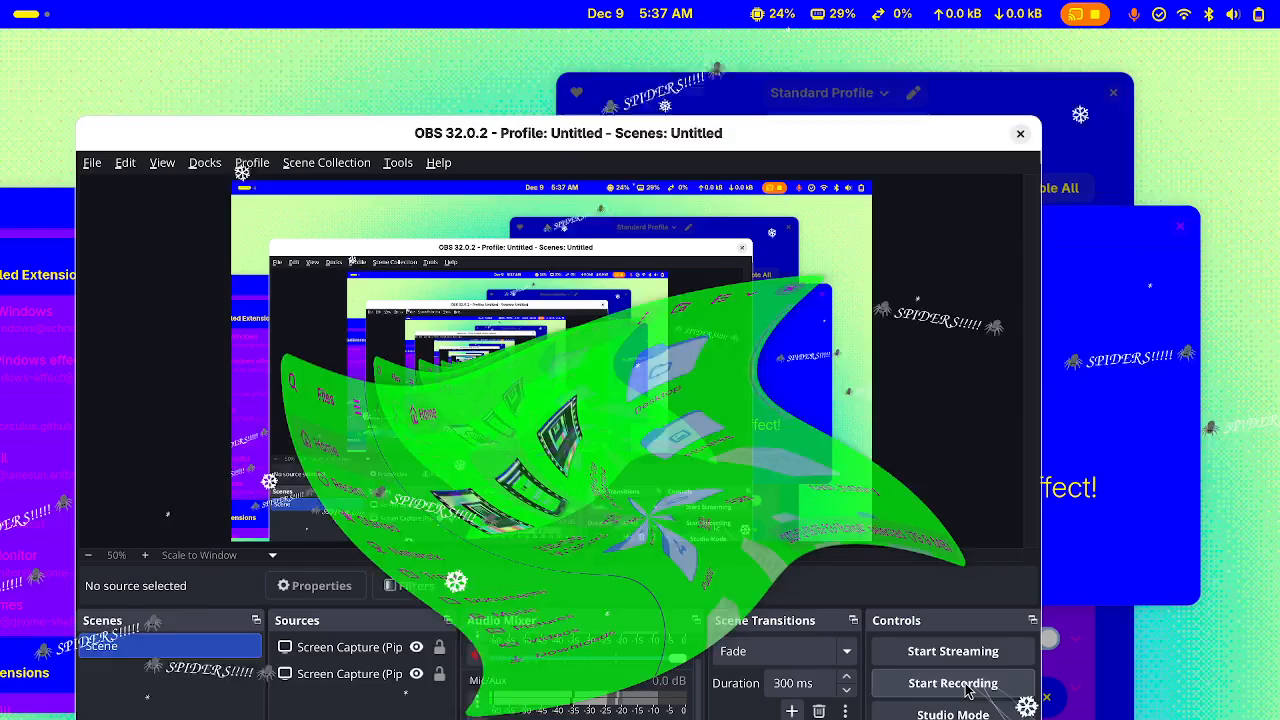This screenshot has width=1280, height=720.
Task: Open the Edit menu in OBS
Action: (125, 163)
